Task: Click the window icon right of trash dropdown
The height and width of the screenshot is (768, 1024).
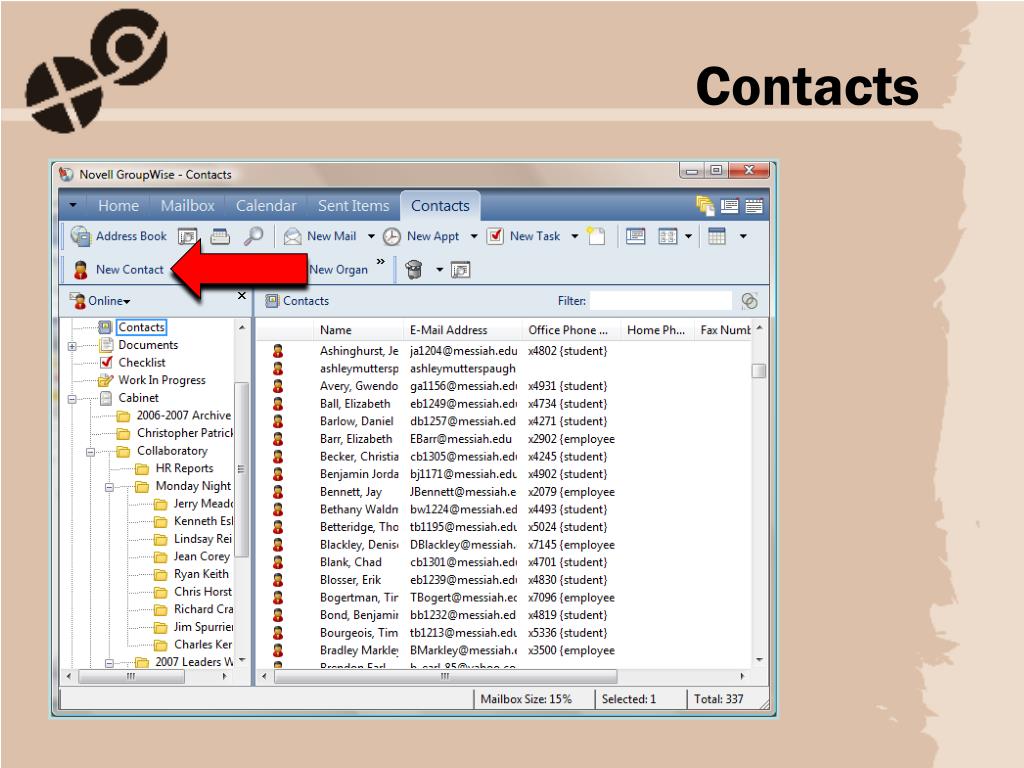Action: pyautogui.click(x=460, y=270)
